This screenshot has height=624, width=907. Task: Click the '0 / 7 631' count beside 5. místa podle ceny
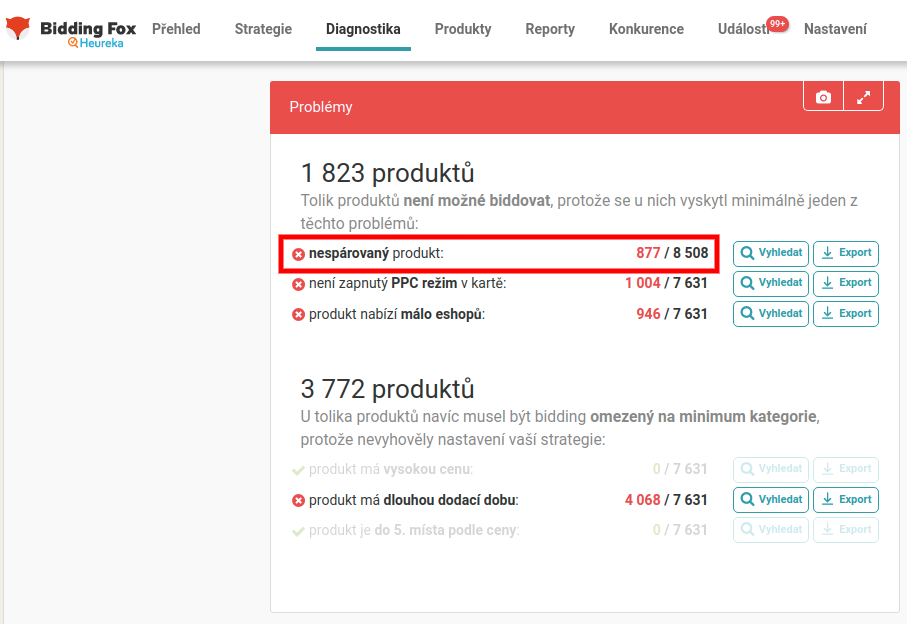pos(680,530)
